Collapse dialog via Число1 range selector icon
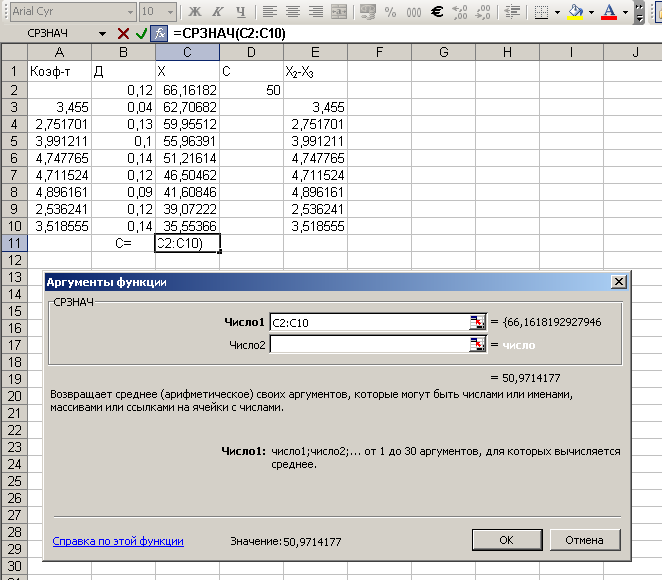This screenshot has height=580, width=662. tap(478, 322)
